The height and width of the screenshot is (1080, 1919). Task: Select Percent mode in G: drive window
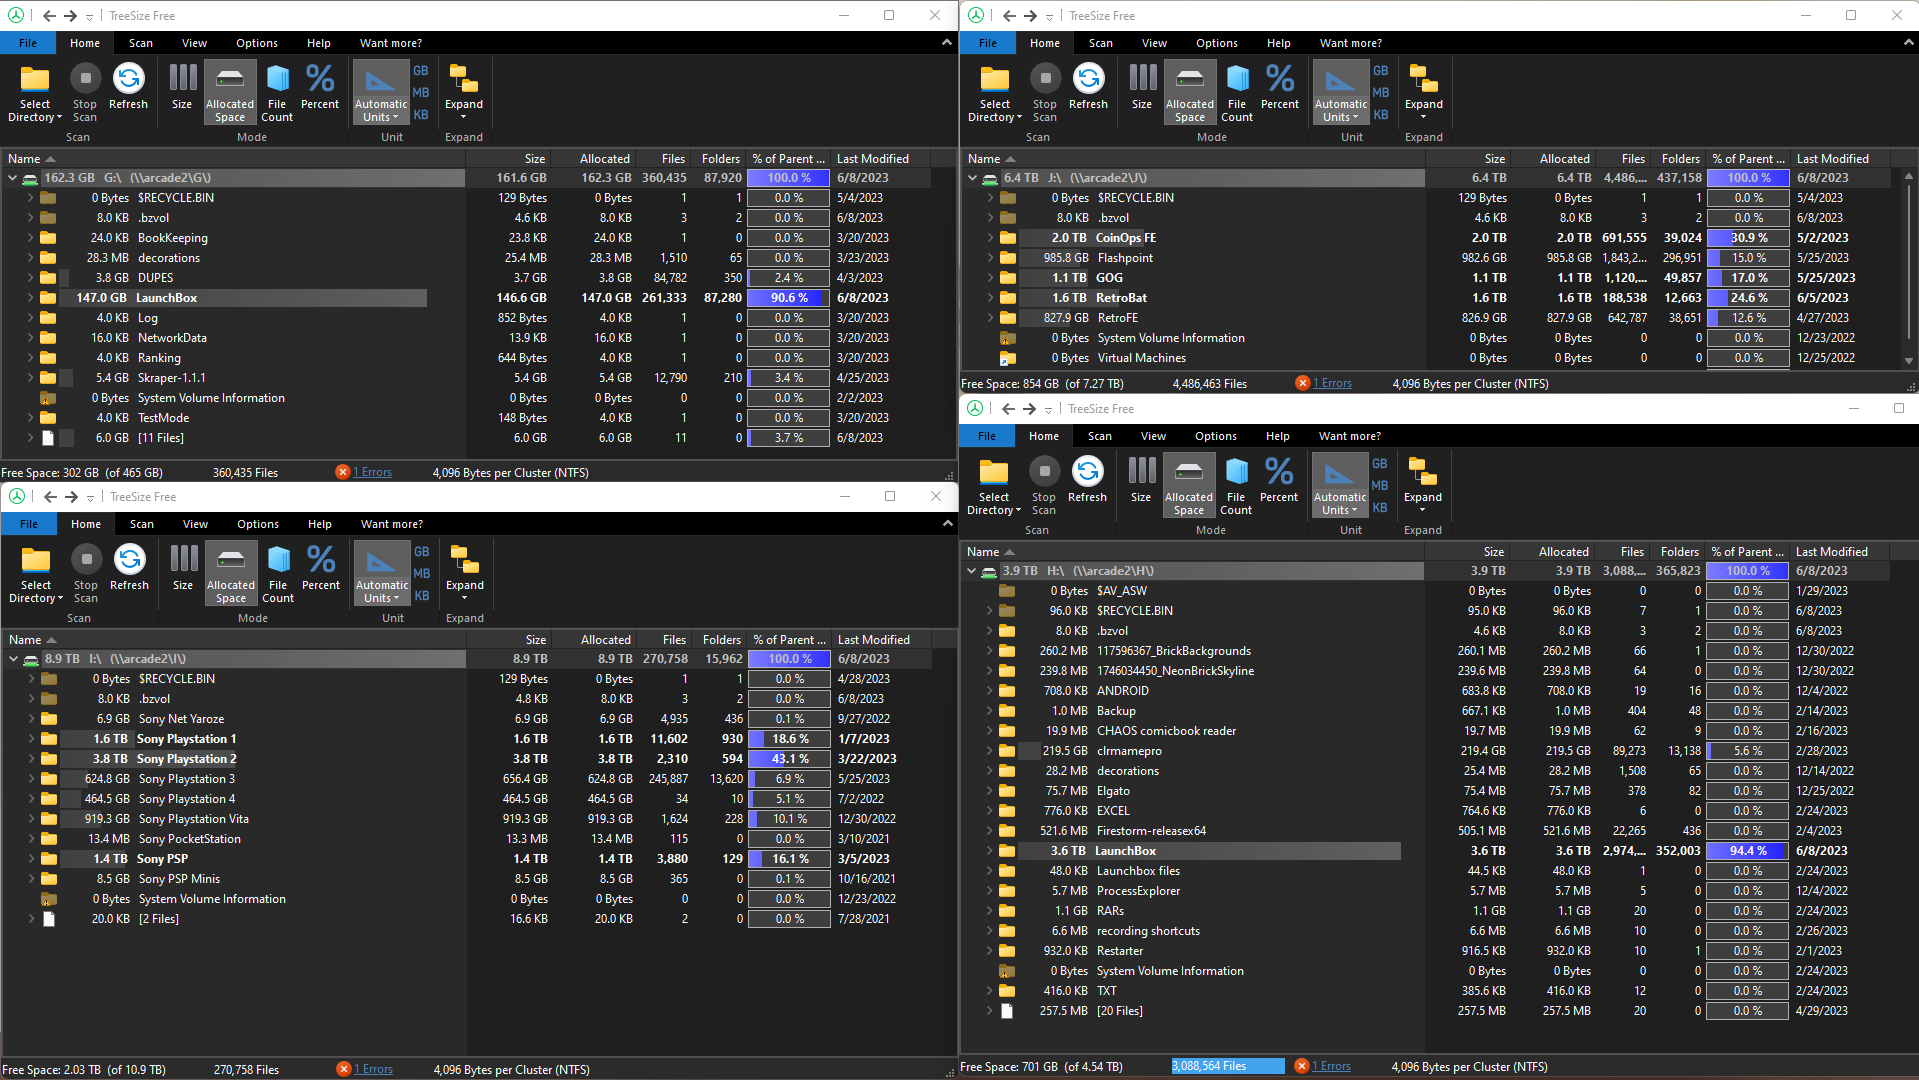point(320,87)
